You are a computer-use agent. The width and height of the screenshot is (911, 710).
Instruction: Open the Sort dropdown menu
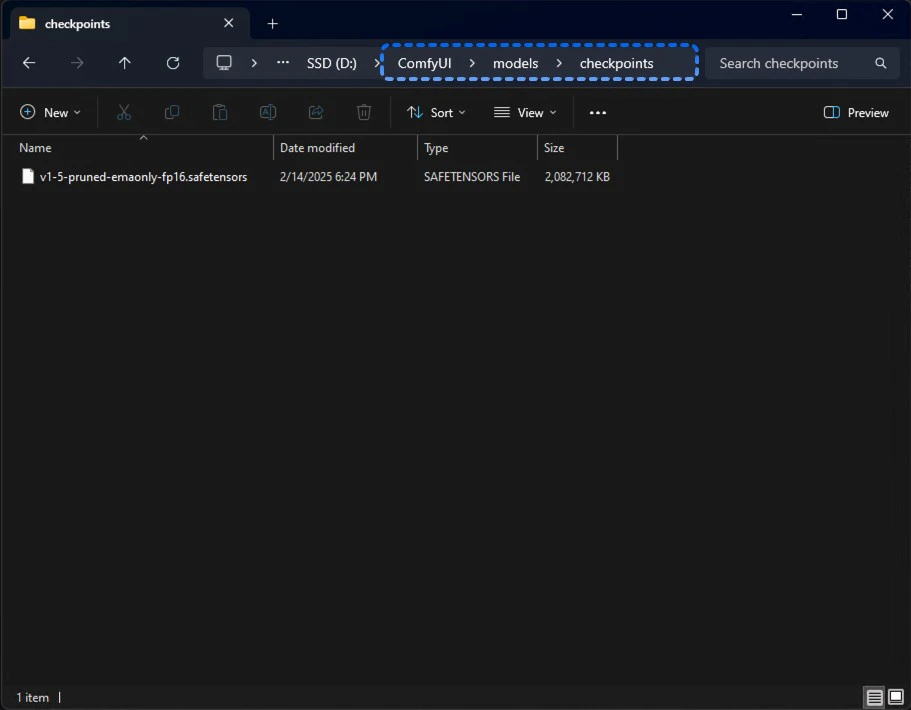point(436,112)
